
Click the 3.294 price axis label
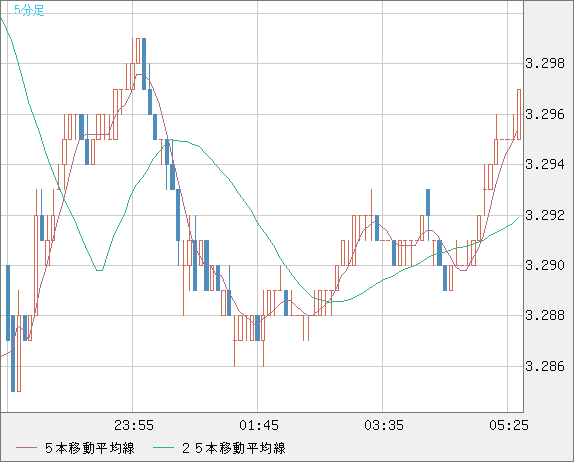pyautogui.click(x=545, y=165)
